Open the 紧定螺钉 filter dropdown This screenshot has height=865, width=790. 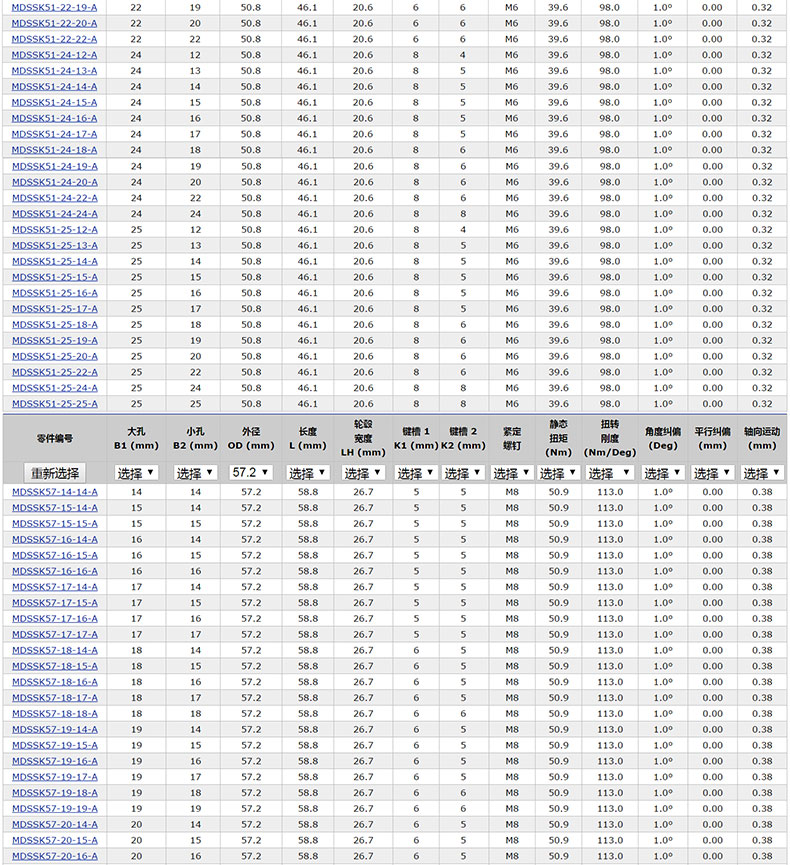point(511,473)
